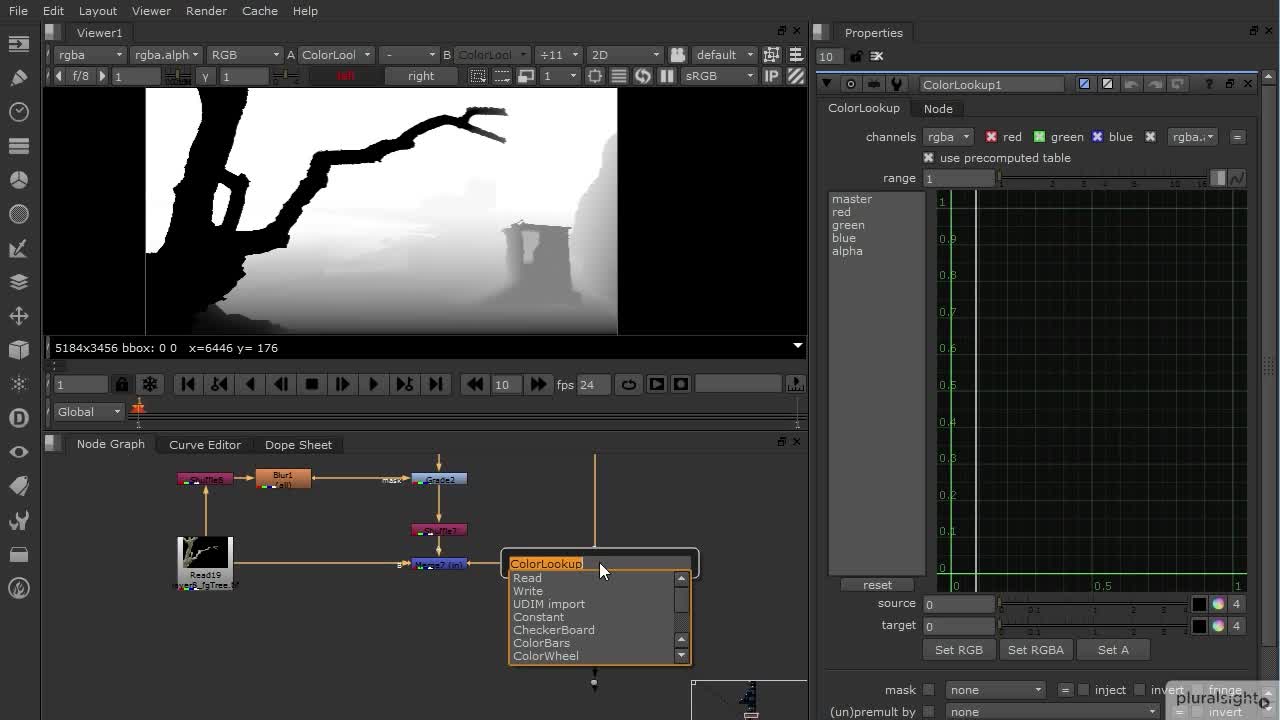1280x720 pixels.
Task: Step back one frame
Action: coord(281,384)
